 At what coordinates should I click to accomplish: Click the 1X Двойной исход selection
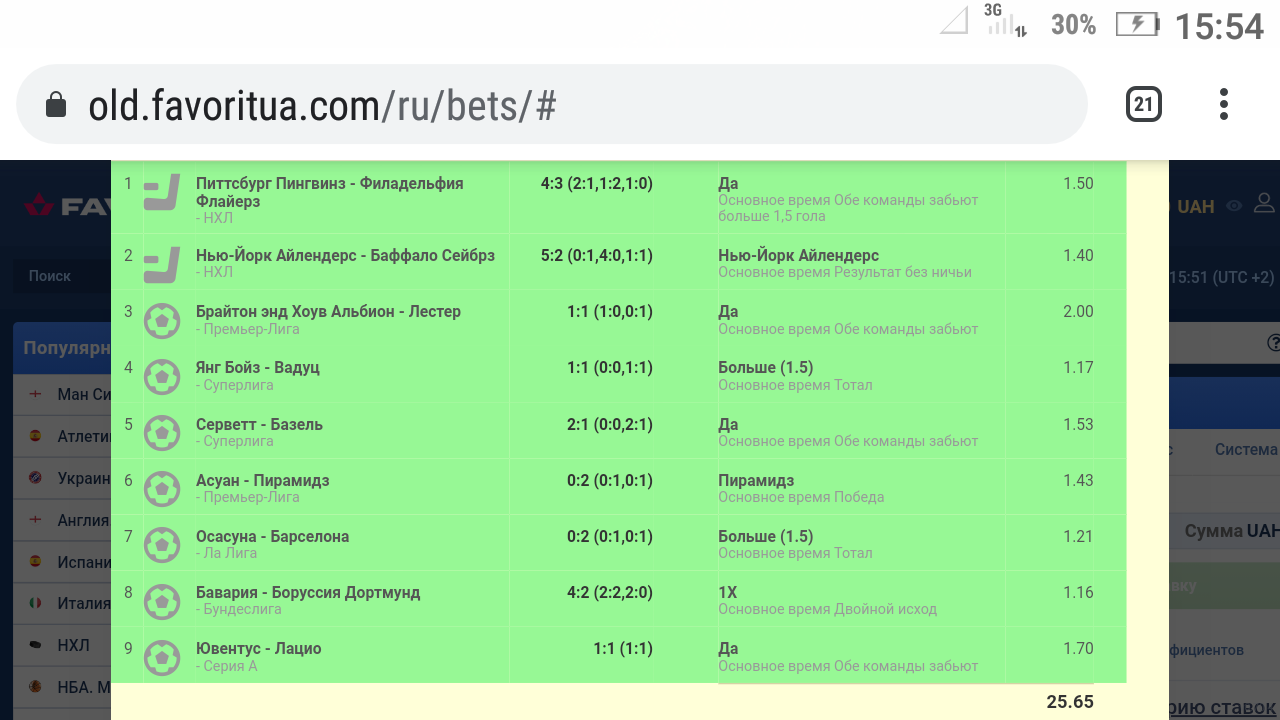click(827, 600)
